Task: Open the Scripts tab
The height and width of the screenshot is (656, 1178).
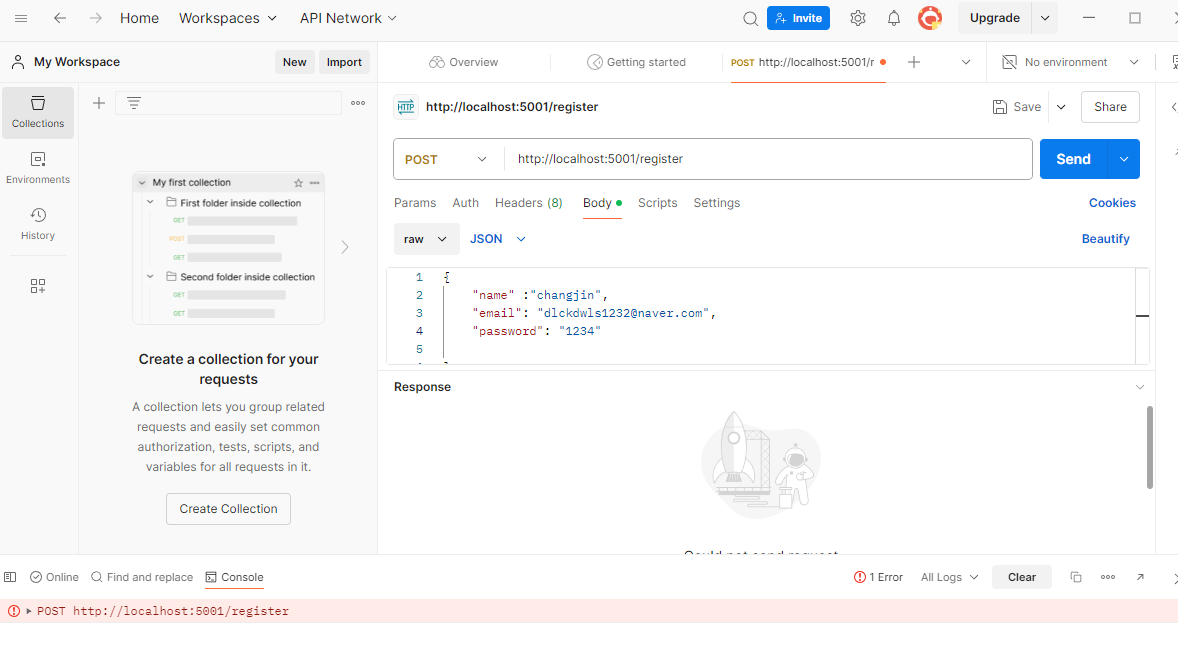Action: click(x=657, y=203)
